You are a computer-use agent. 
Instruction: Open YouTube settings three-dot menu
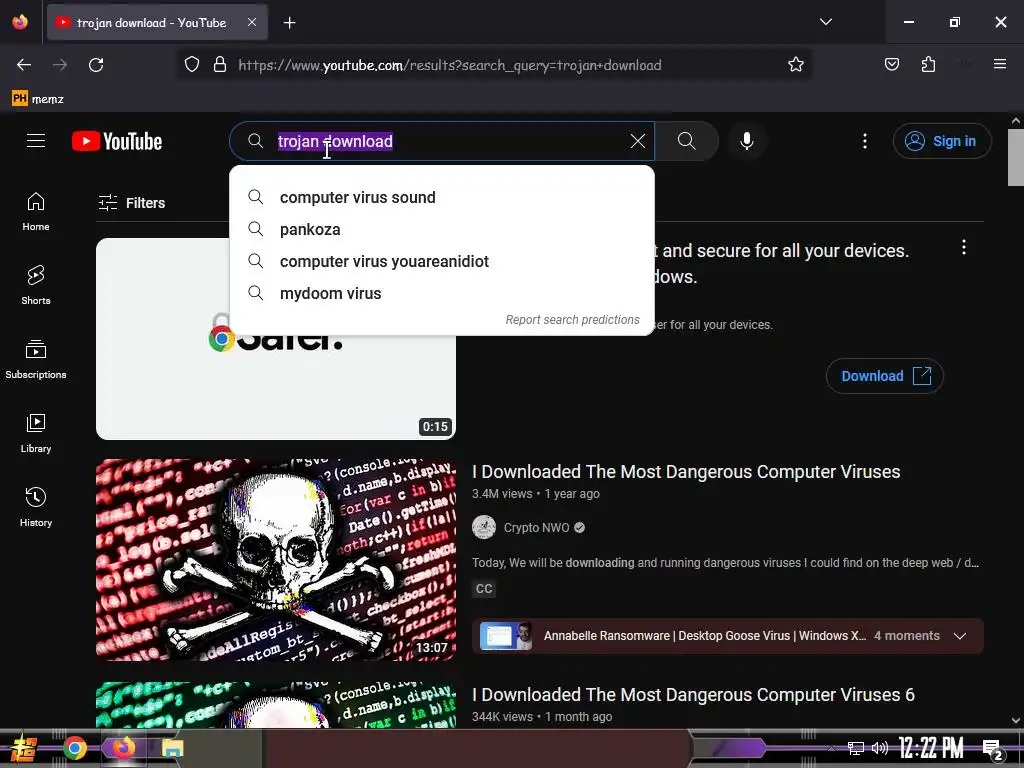coord(865,141)
